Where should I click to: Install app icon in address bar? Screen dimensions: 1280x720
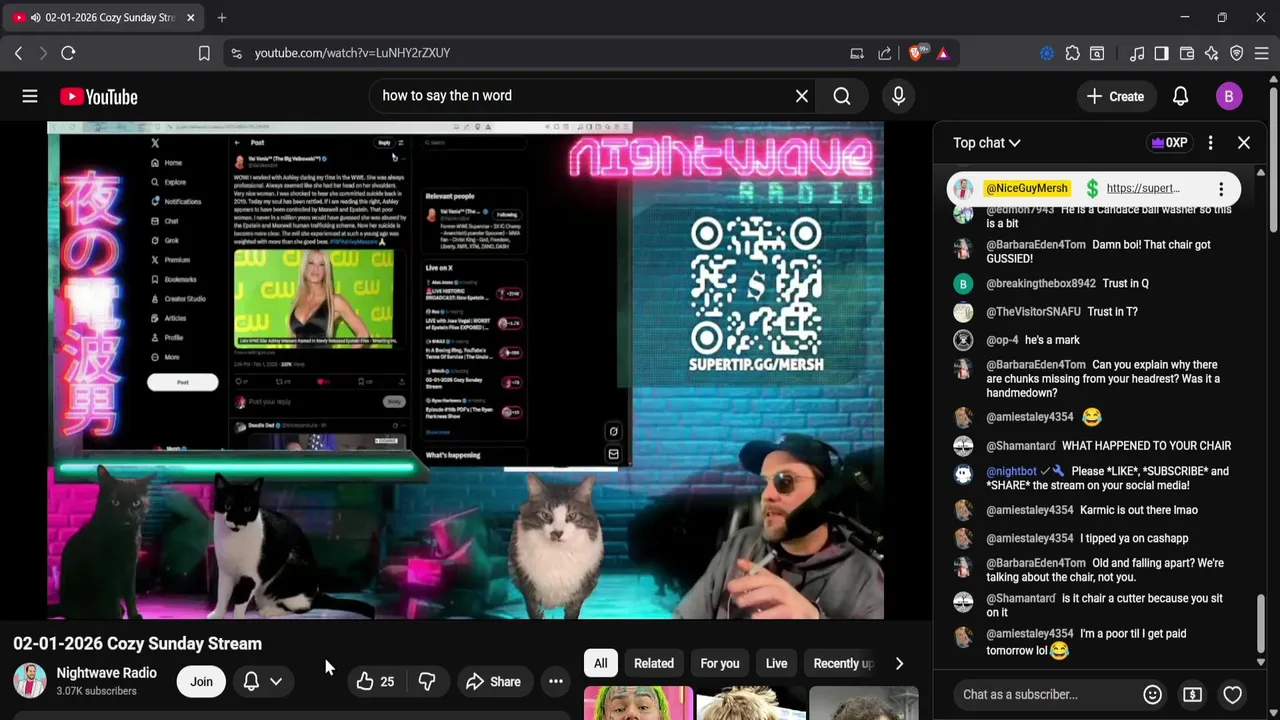point(857,53)
